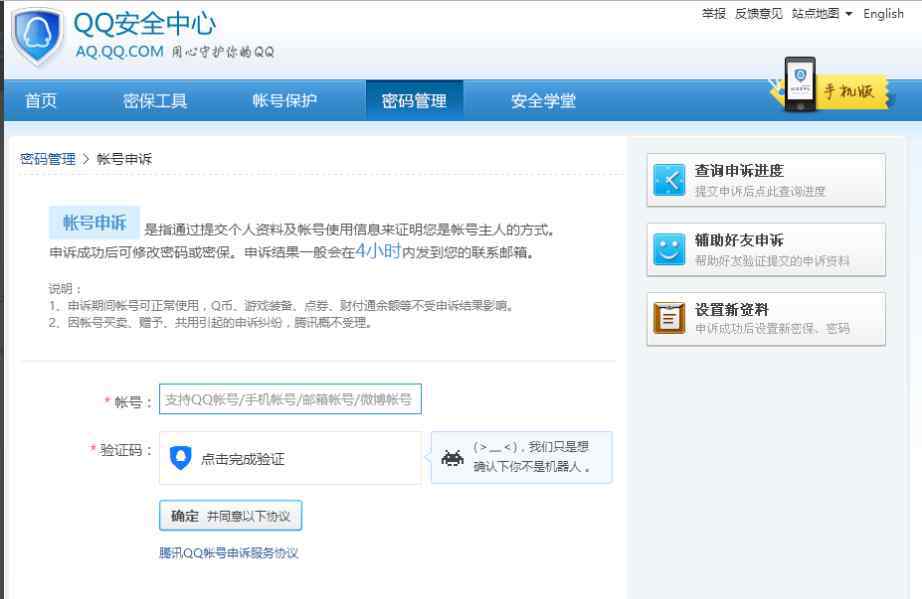Focus the 帐号 account input field

290,399
